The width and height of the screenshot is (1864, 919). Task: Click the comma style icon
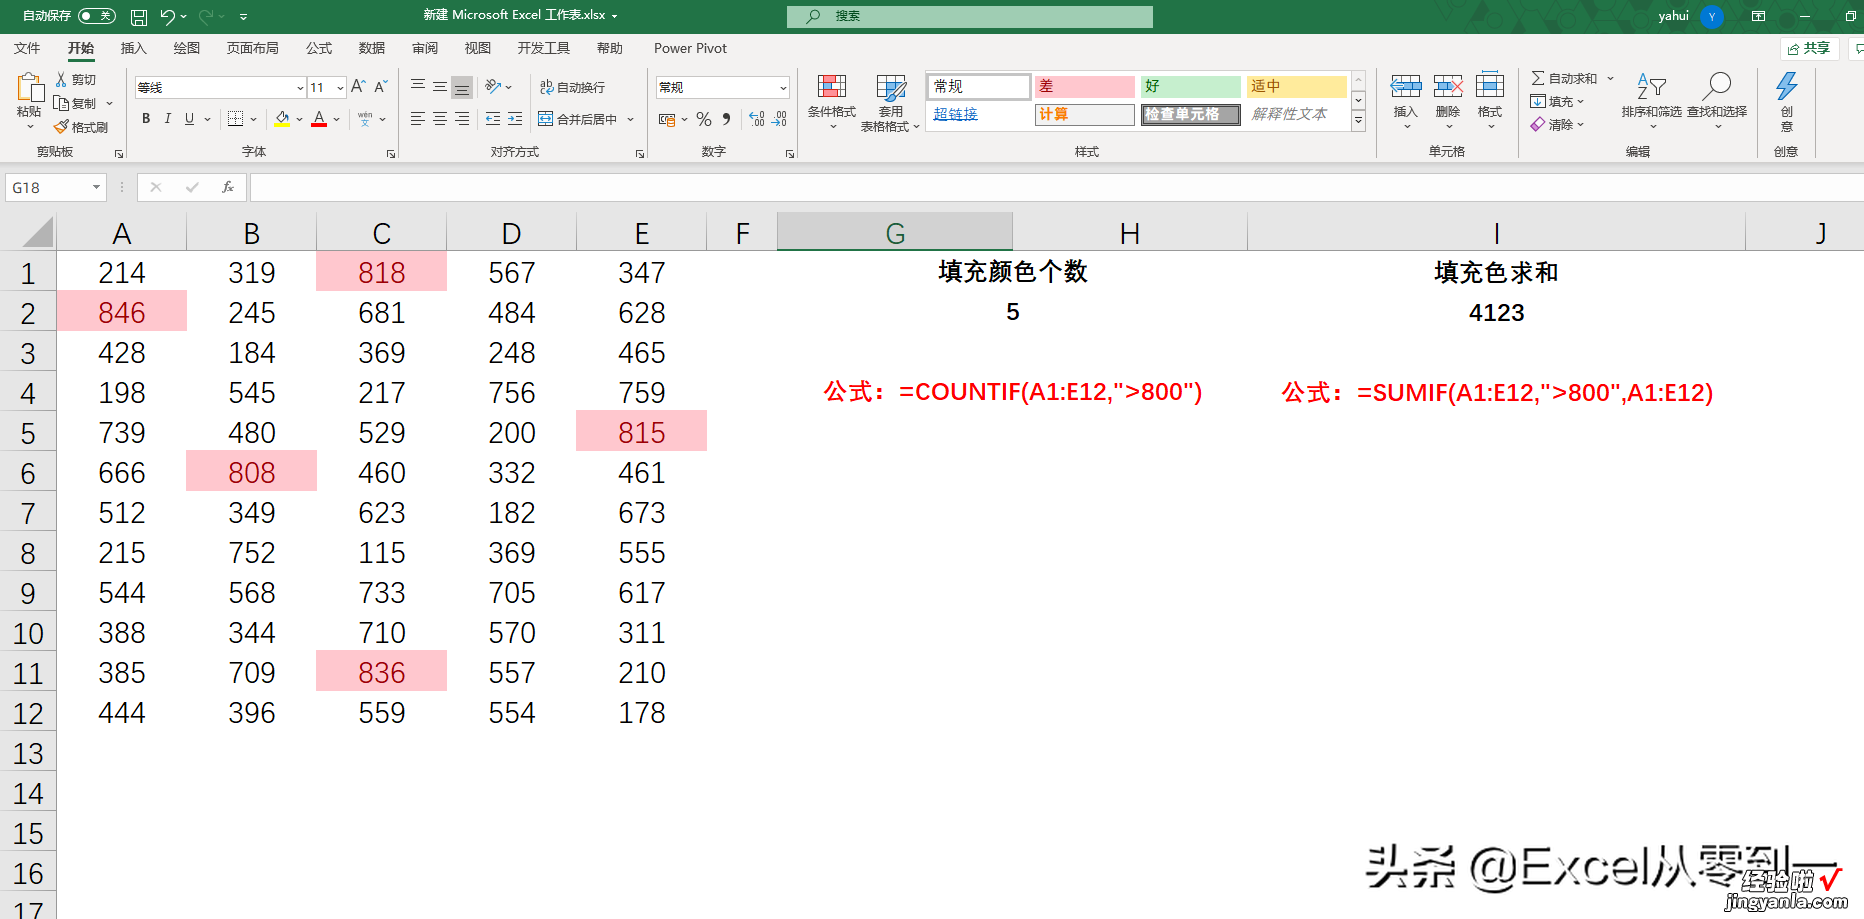[727, 119]
